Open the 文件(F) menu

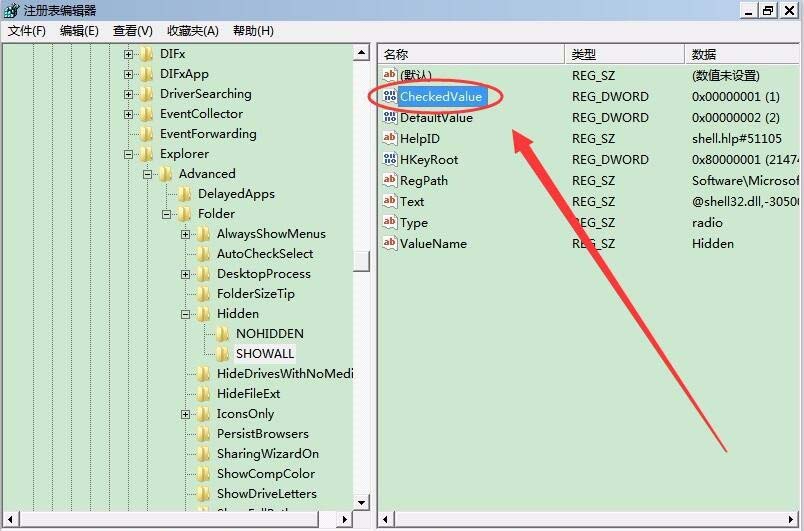pyautogui.click(x=27, y=31)
